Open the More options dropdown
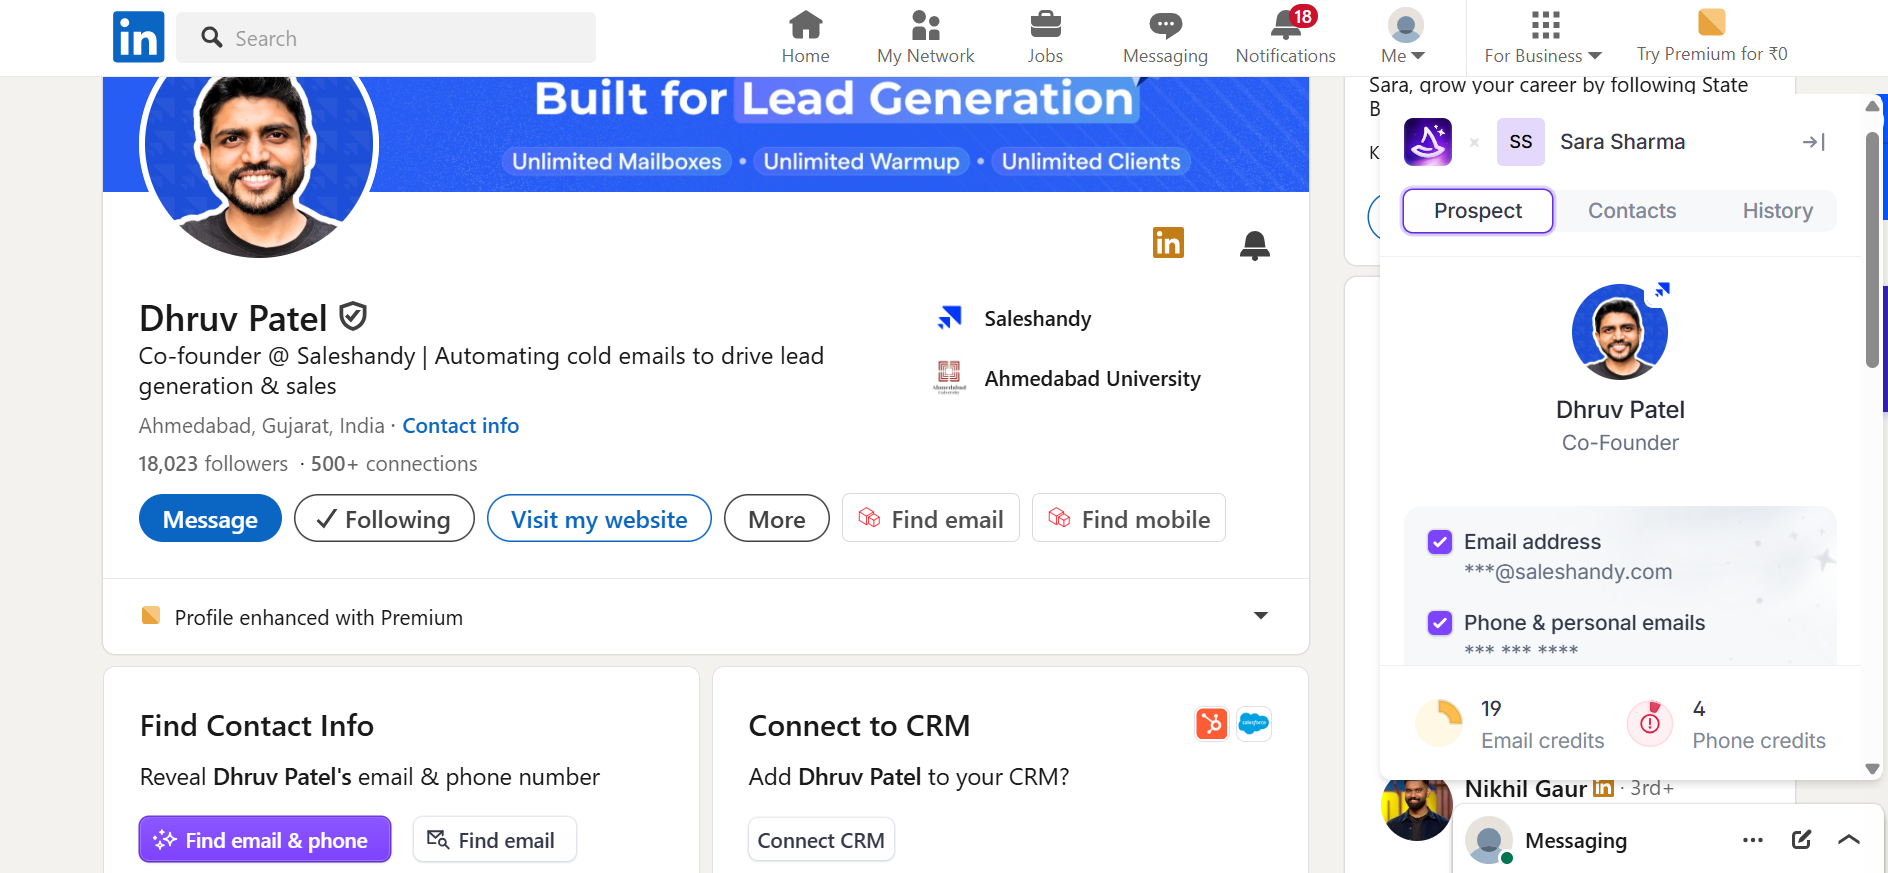 777,518
